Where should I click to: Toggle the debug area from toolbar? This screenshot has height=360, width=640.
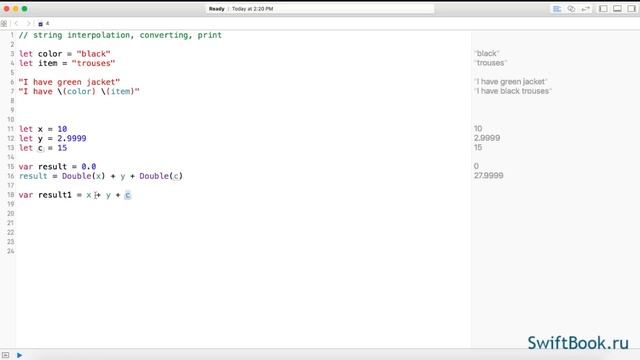[x=617, y=9]
